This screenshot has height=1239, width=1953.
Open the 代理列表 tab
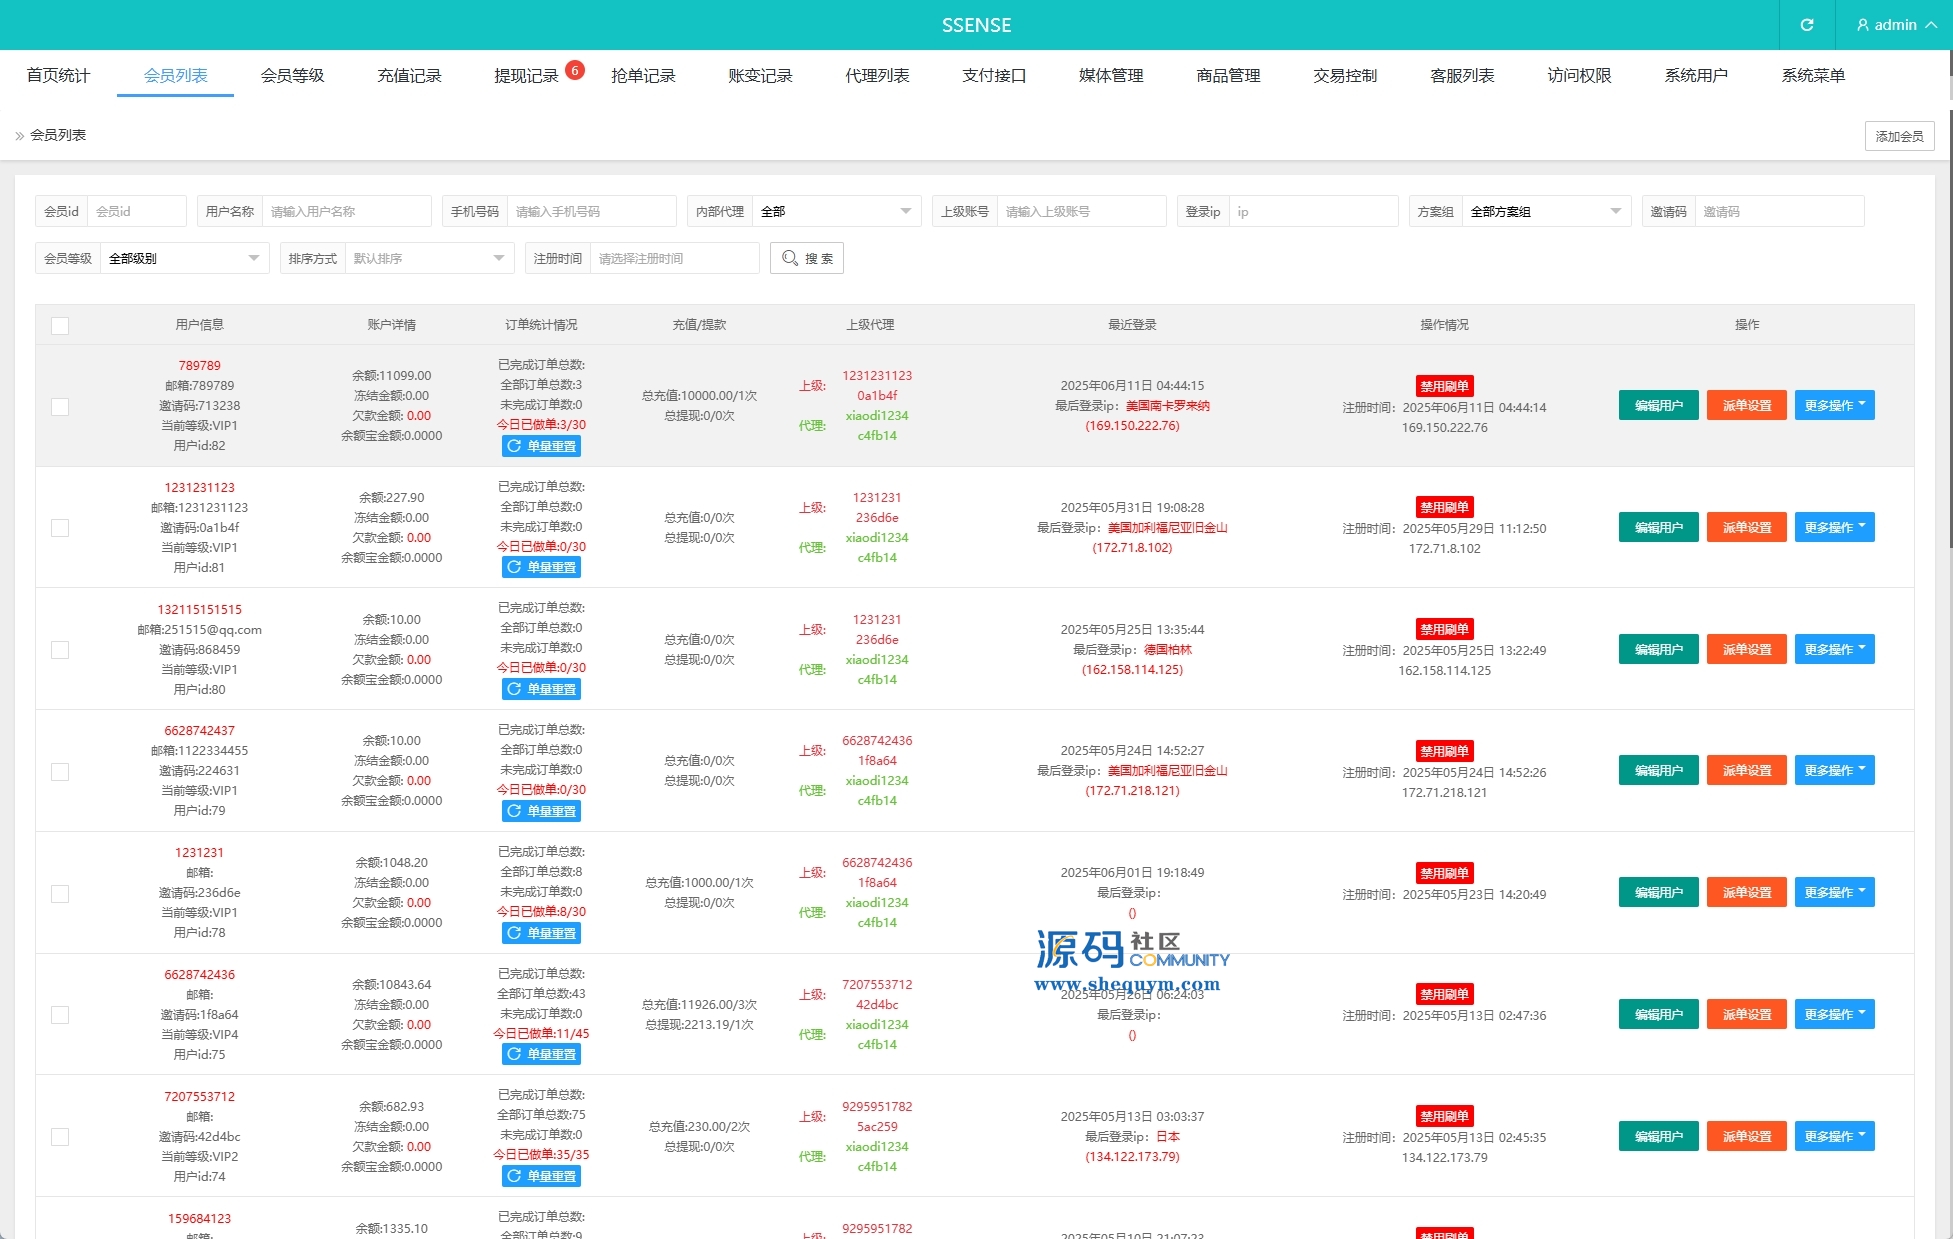(876, 76)
